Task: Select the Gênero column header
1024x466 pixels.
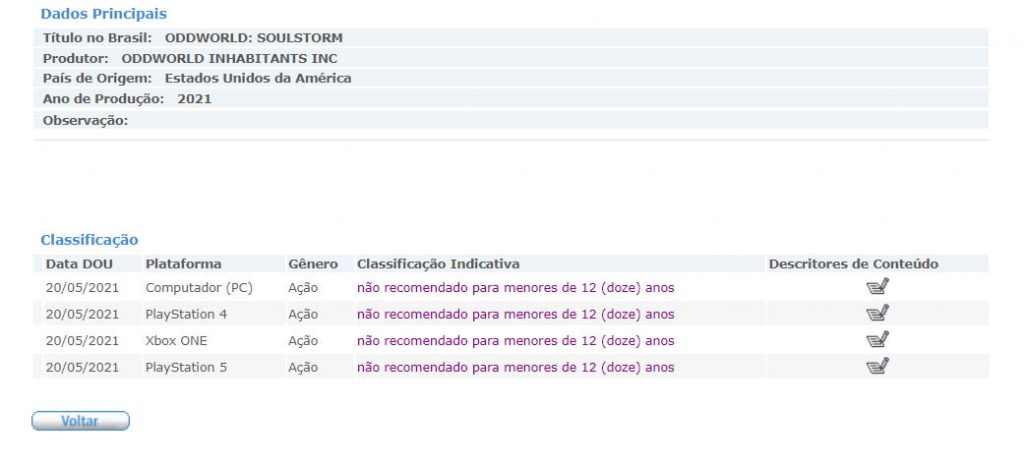Action: [x=313, y=264]
